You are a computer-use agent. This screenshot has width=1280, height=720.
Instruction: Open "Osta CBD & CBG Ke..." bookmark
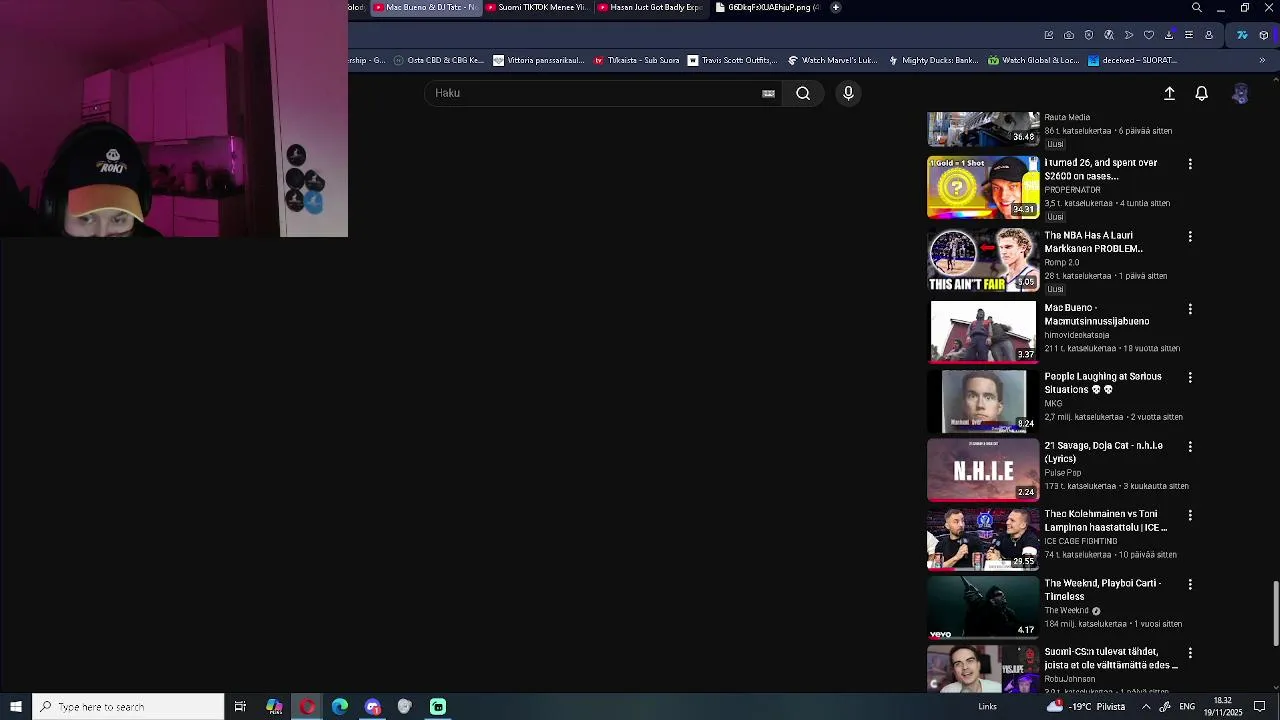(438, 60)
